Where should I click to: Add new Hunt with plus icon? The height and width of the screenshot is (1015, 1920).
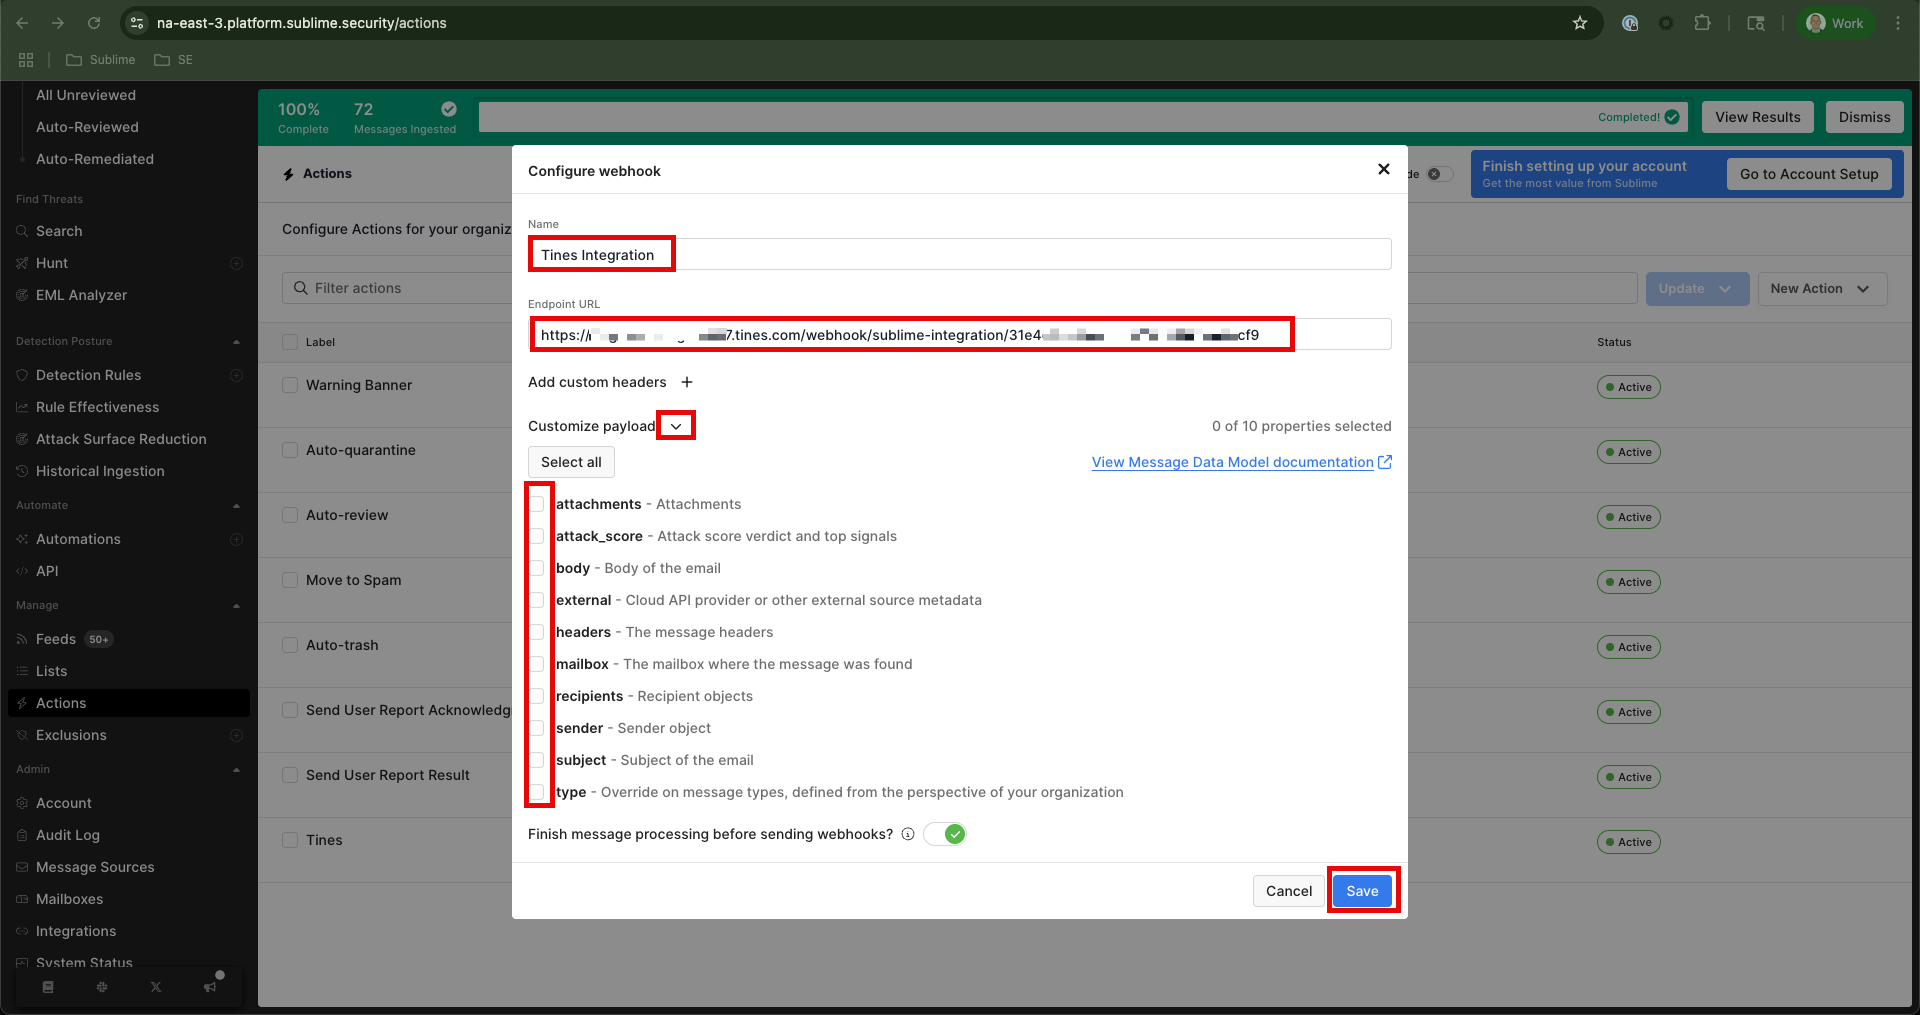coord(237,263)
